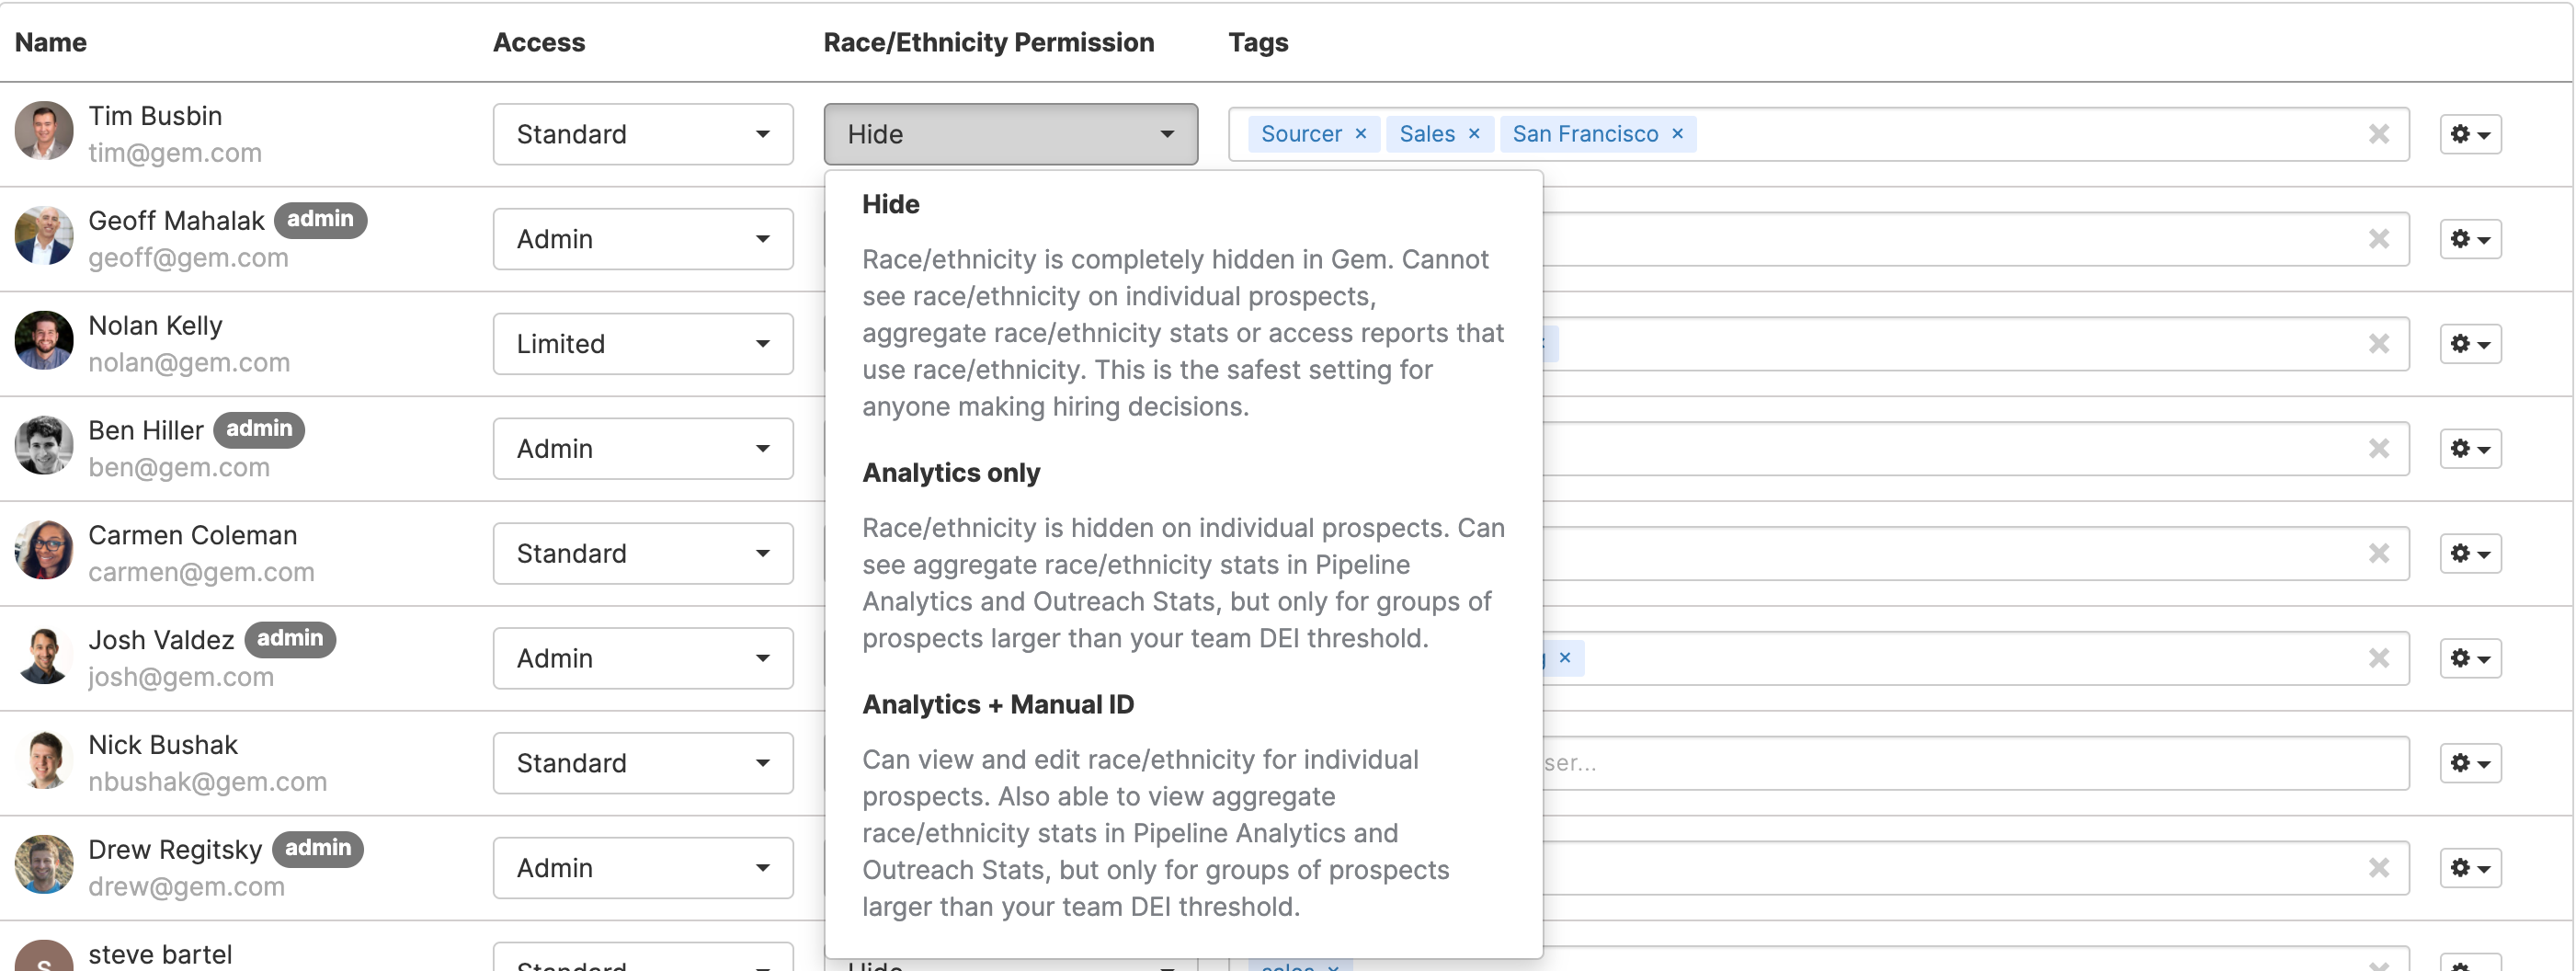
Task: Open Access dropdown for Nick Bushak
Action: pyautogui.click(x=643, y=764)
